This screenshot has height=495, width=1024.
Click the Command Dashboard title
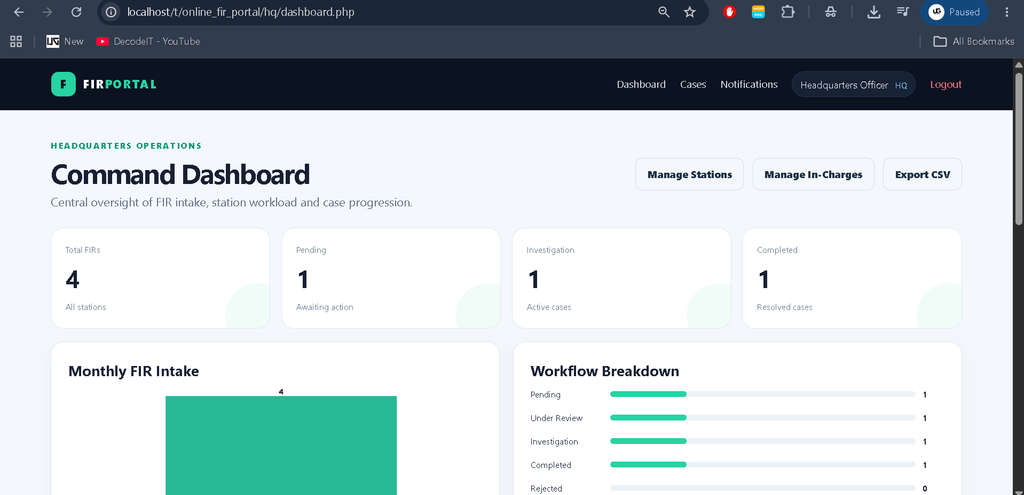pyautogui.click(x=180, y=175)
